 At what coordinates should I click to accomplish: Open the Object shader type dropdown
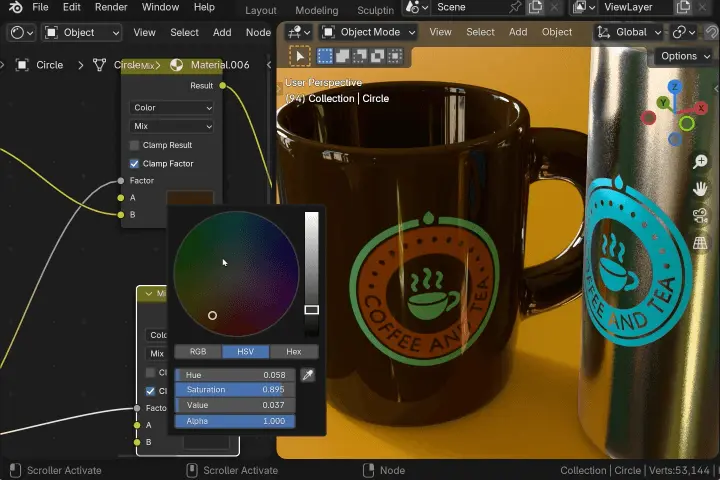(x=82, y=33)
